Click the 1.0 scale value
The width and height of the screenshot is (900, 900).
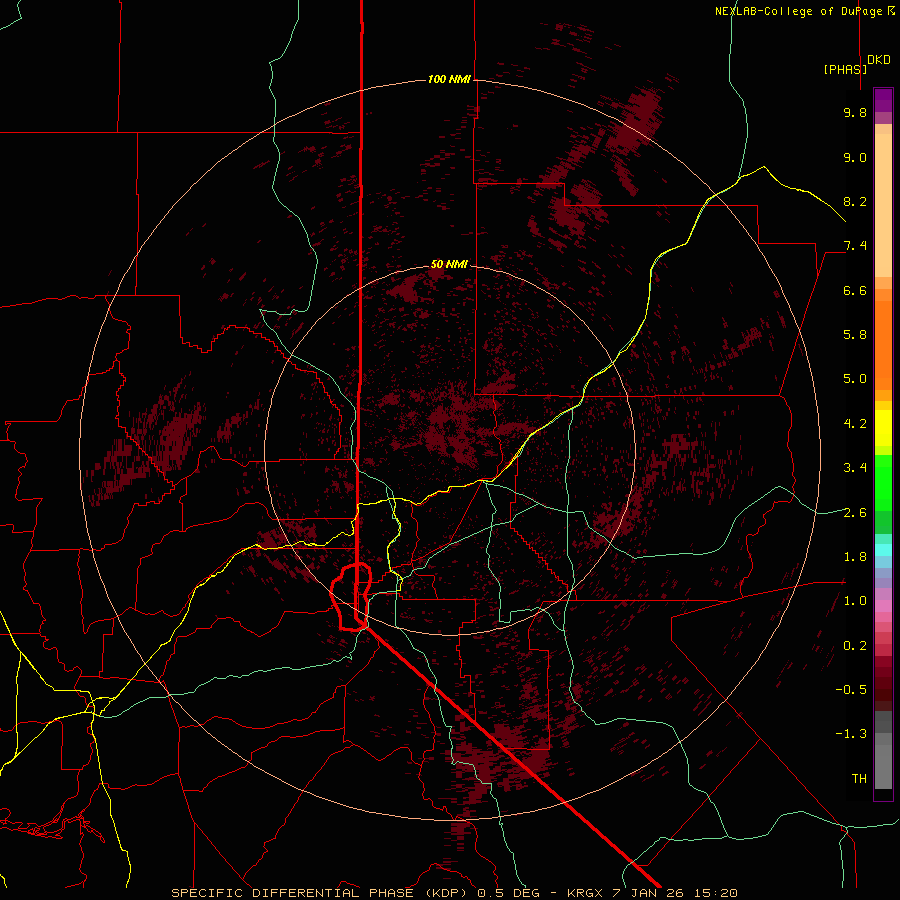click(x=855, y=601)
